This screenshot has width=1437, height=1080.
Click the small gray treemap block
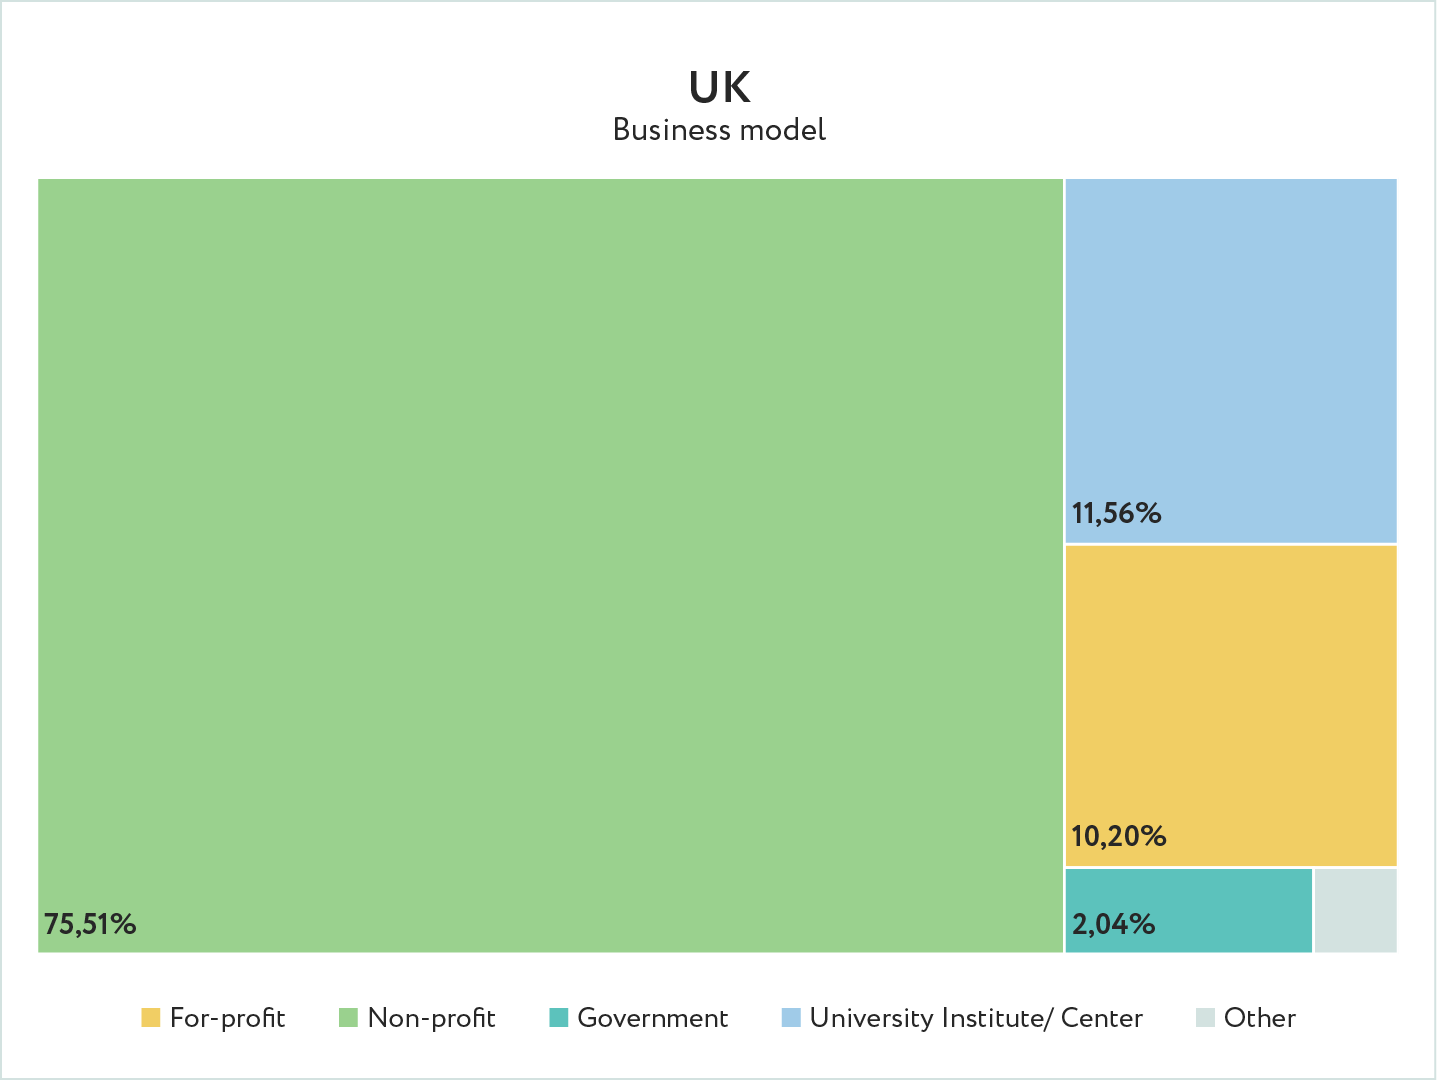coord(1355,910)
